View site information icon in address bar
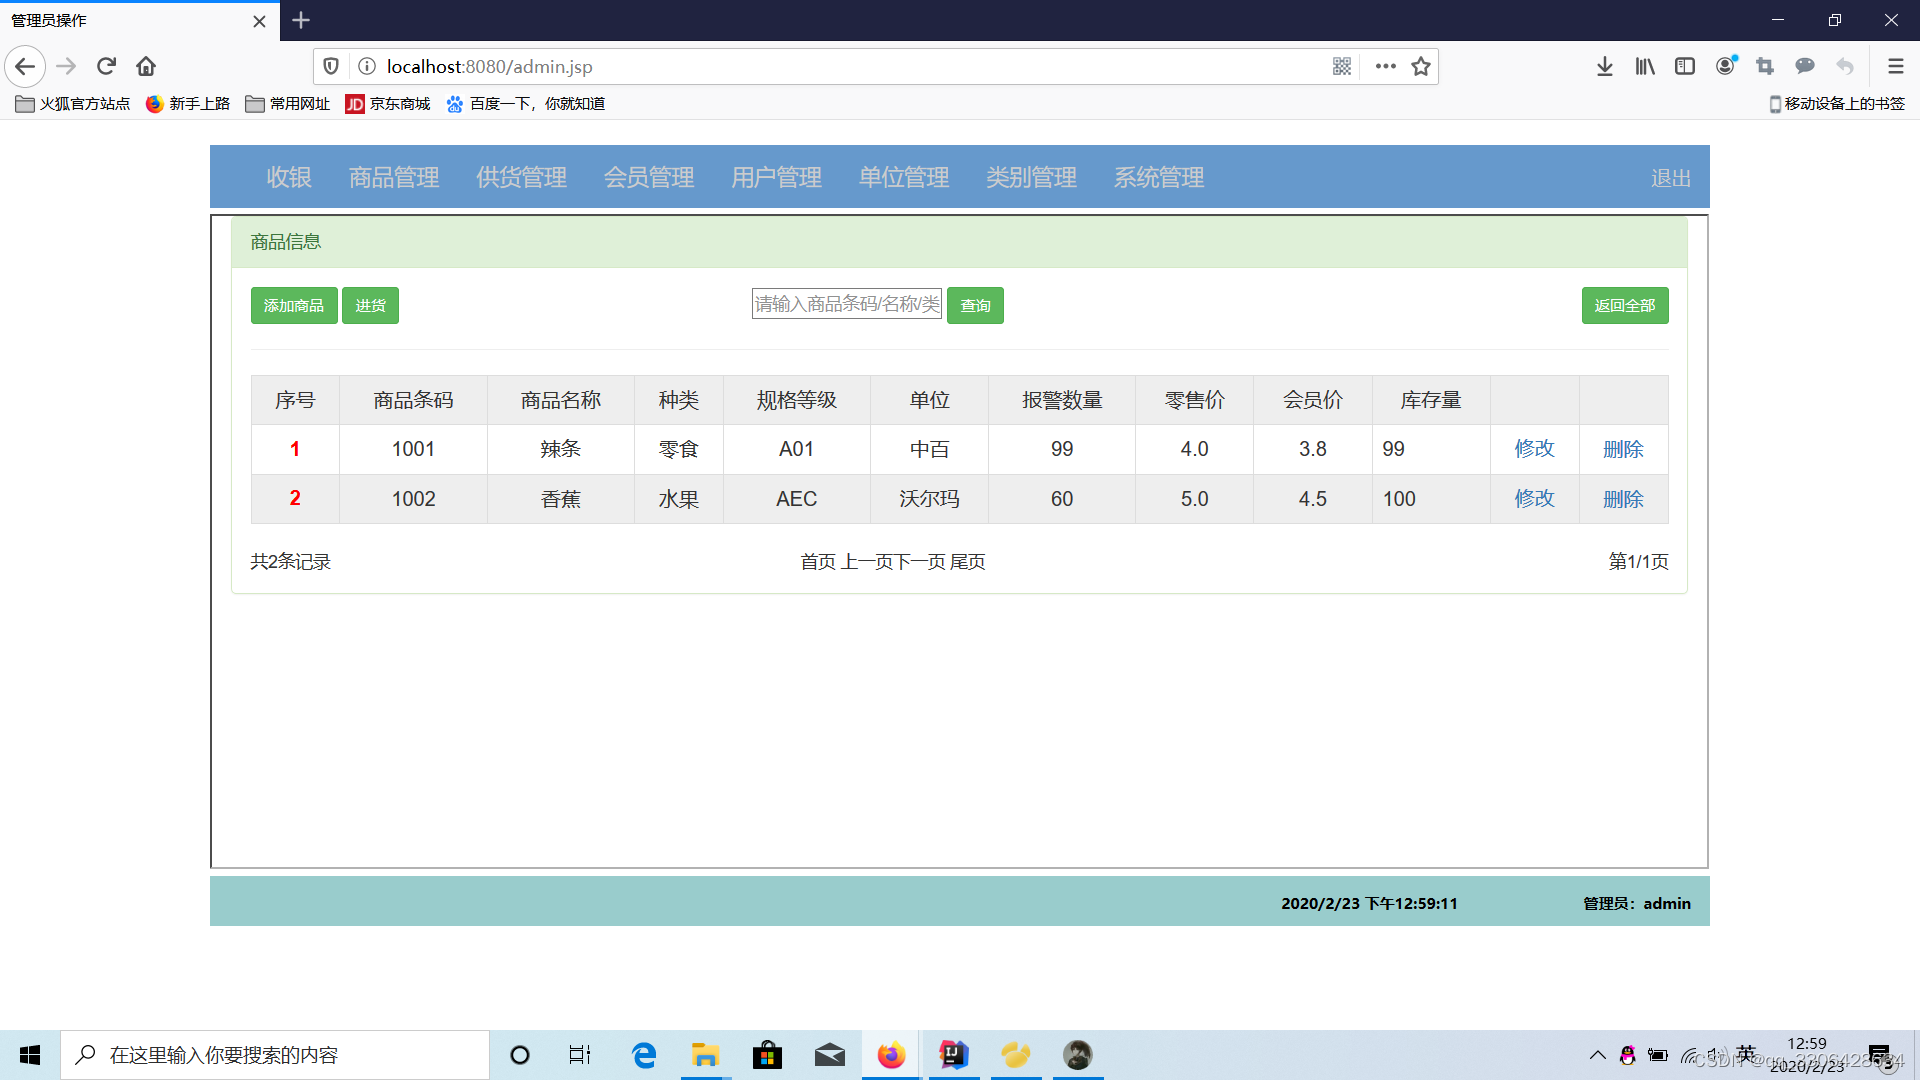The height and width of the screenshot is (1080, 1920). click(367, 67)
